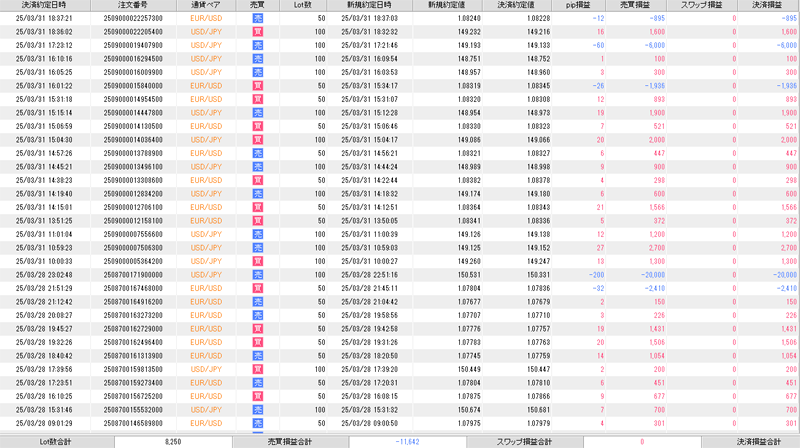
Task: Click the buy icon in the 16:01:22 row
Action: [x=258, y=86]
